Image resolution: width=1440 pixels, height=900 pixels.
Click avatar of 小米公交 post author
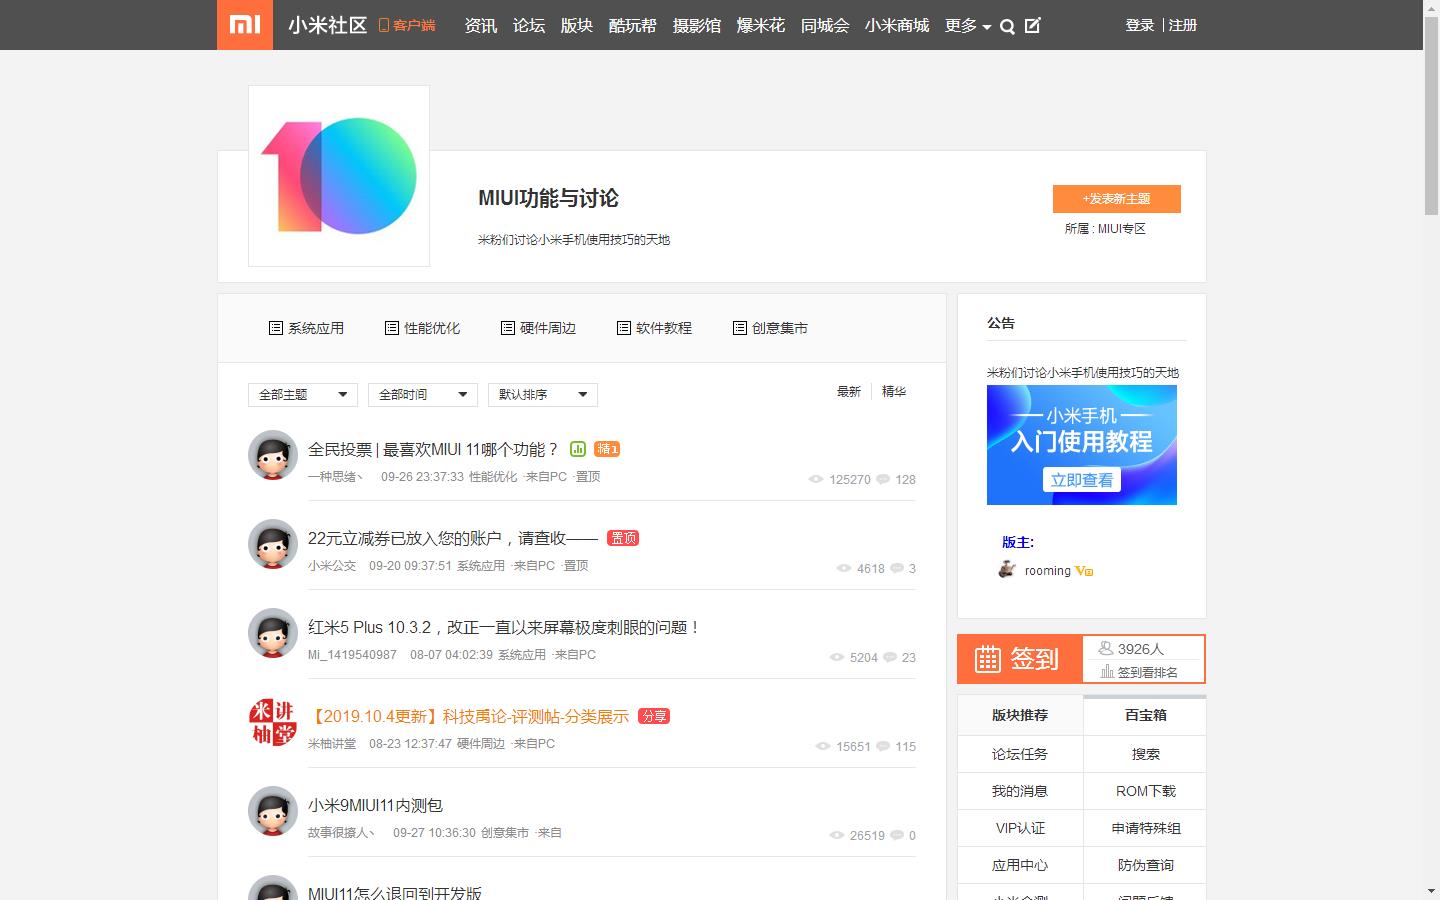[273, 544]
